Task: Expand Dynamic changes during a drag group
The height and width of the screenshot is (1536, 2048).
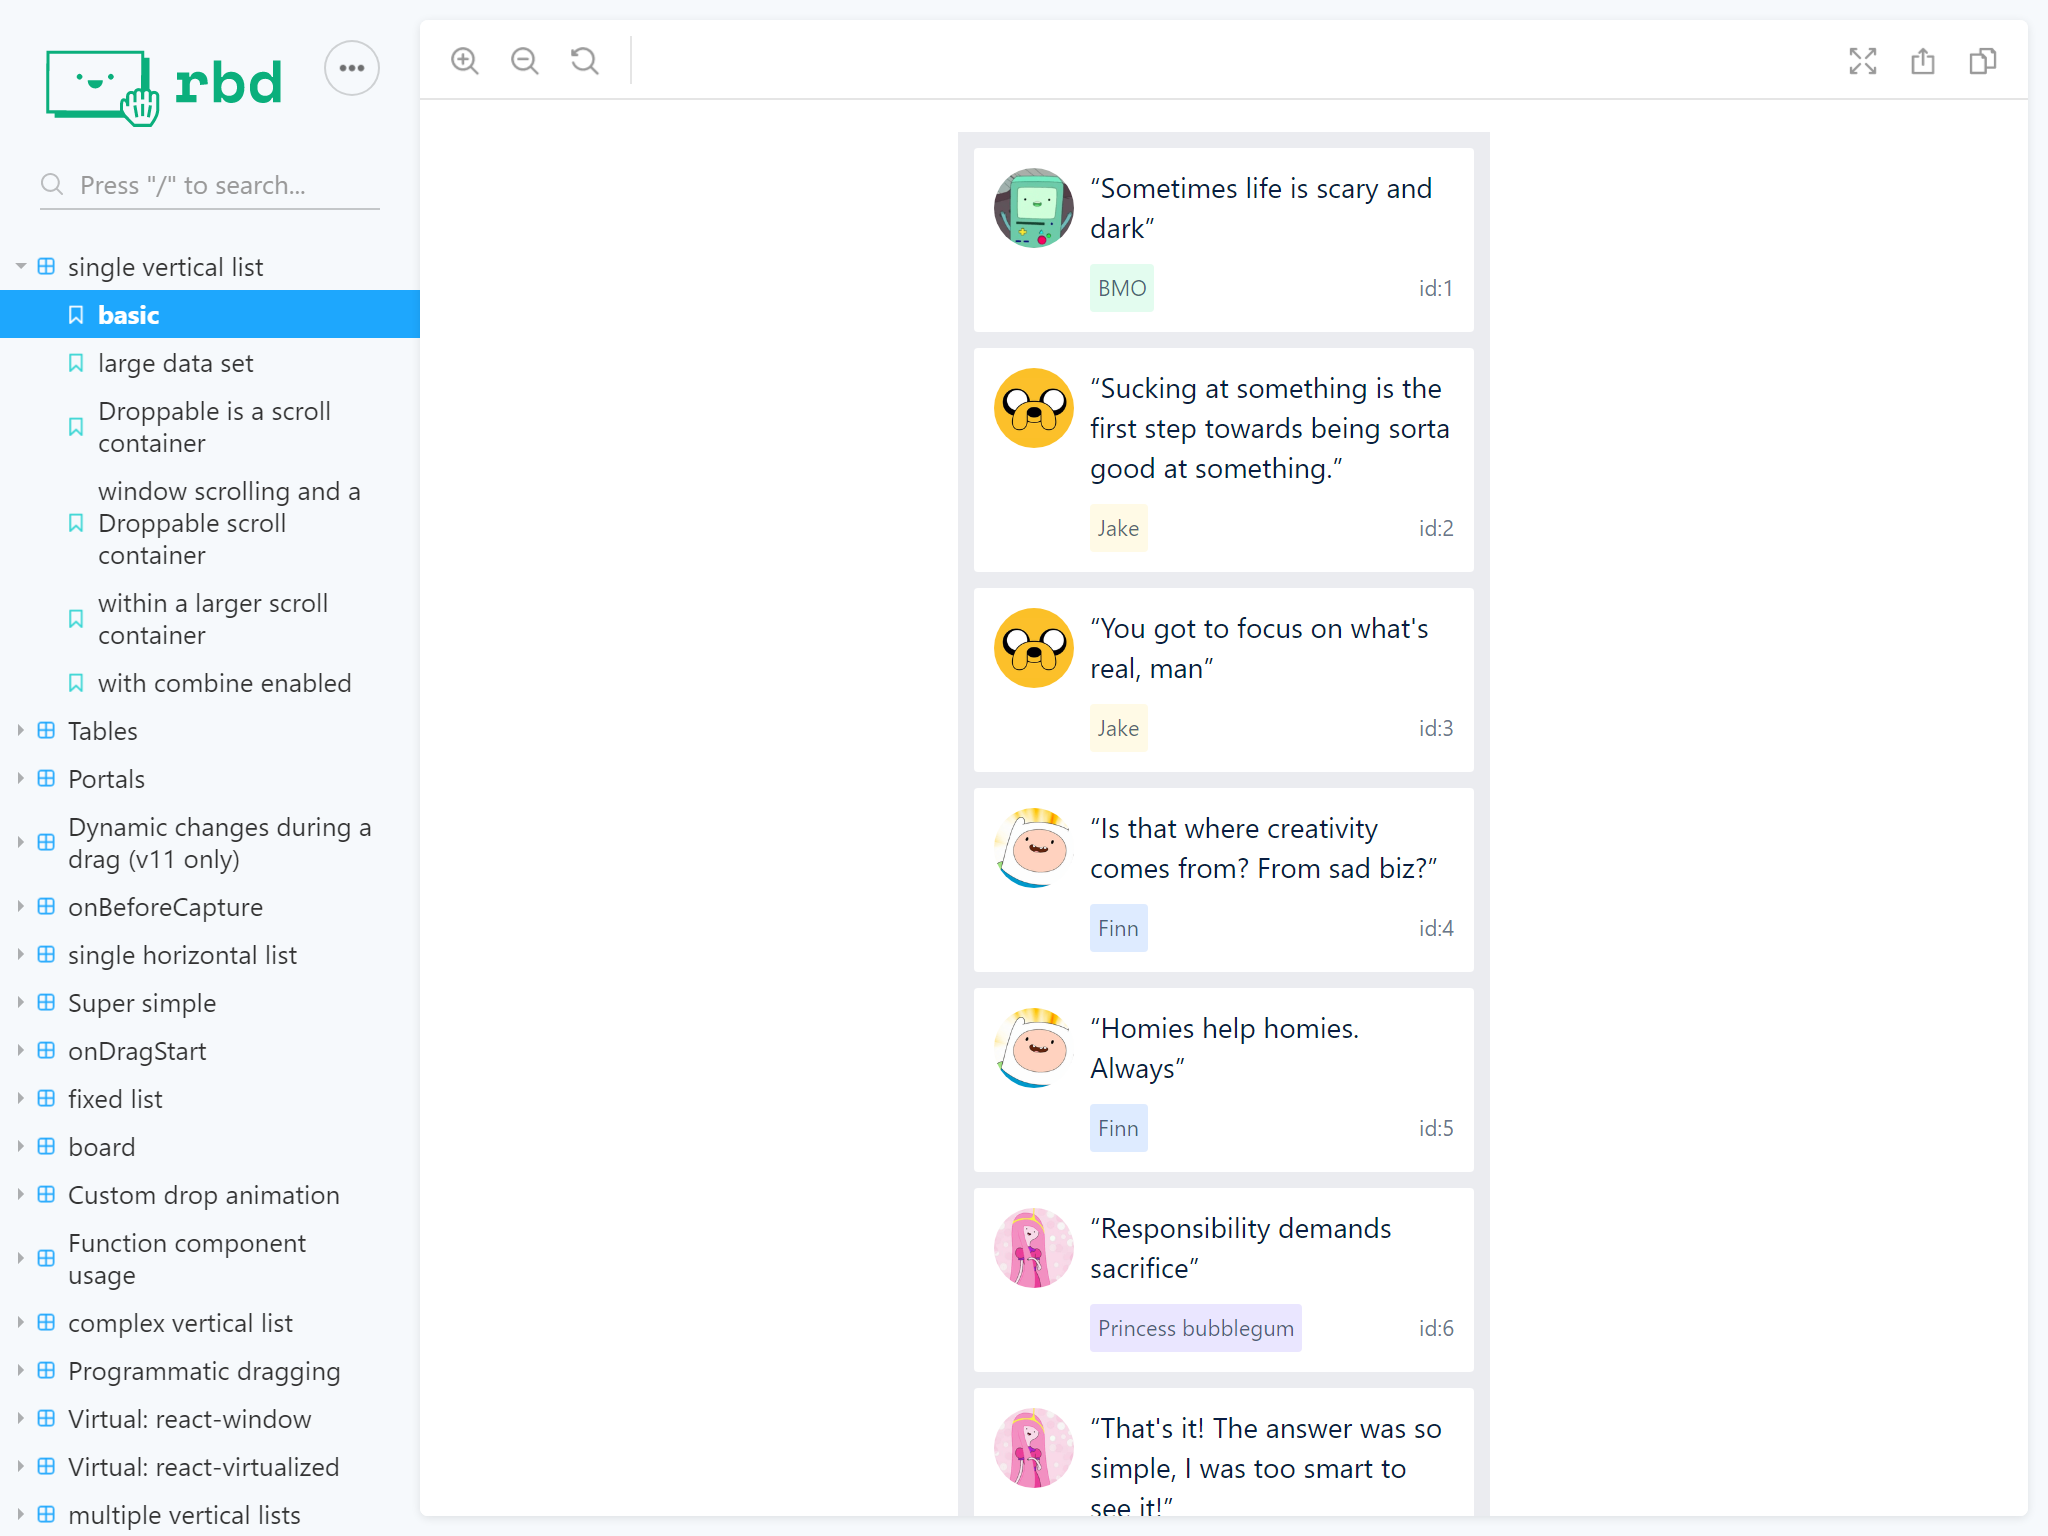Action: pyautogui.click(x=210, y=843)
